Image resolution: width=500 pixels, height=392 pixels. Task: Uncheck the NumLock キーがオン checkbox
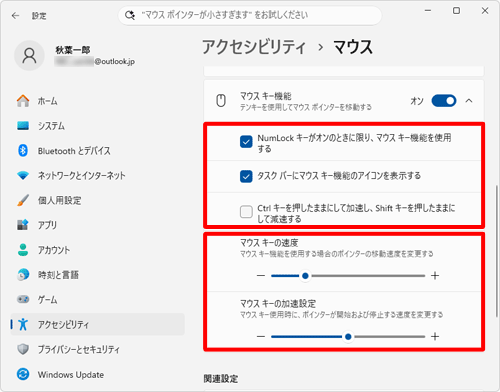coord(246,142)
